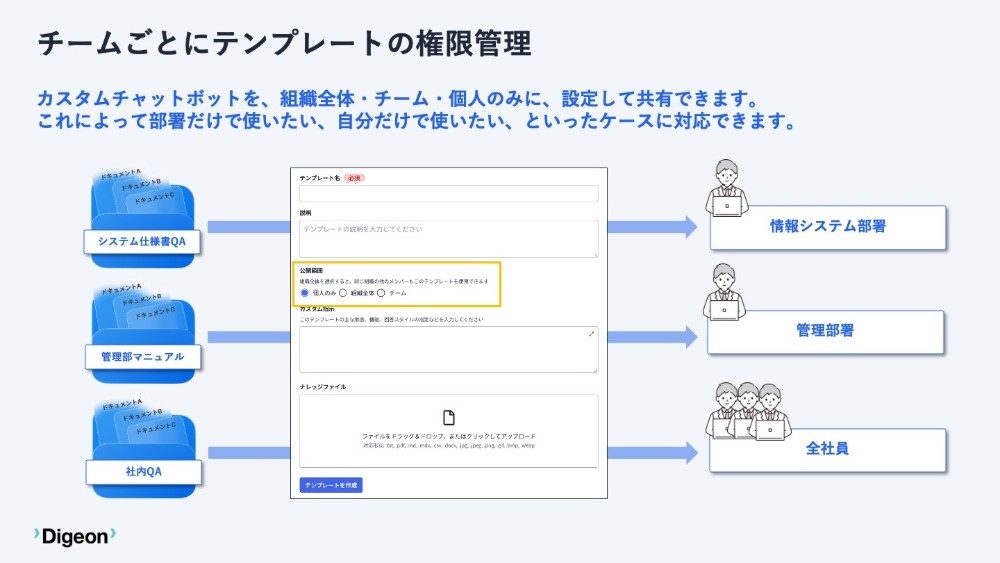Viewport: 1000px width, 563px height.
Task: Select the 個人のみ radio button
Action: coord(305,294)
